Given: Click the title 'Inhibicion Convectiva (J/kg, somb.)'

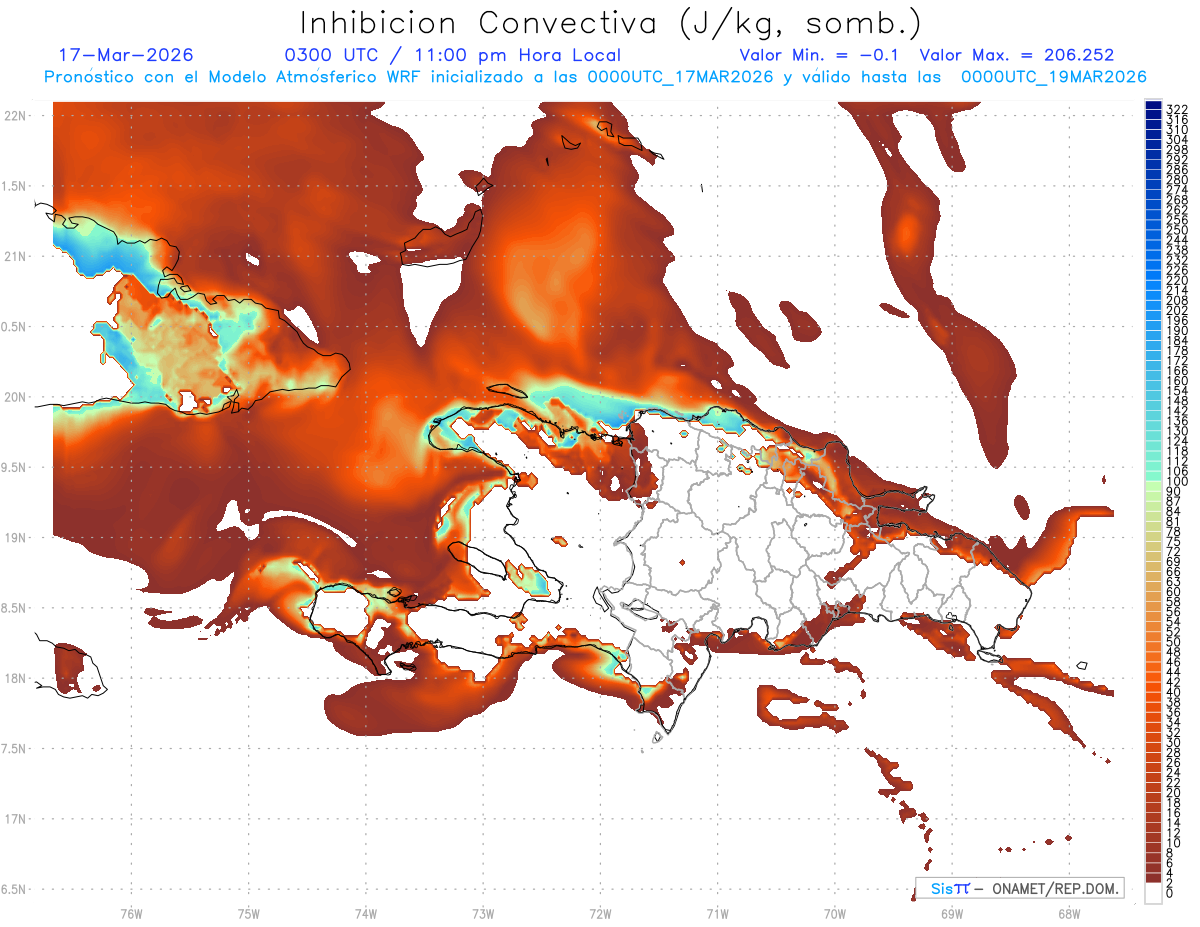Looking at the screenshot, I should point(610,23).
